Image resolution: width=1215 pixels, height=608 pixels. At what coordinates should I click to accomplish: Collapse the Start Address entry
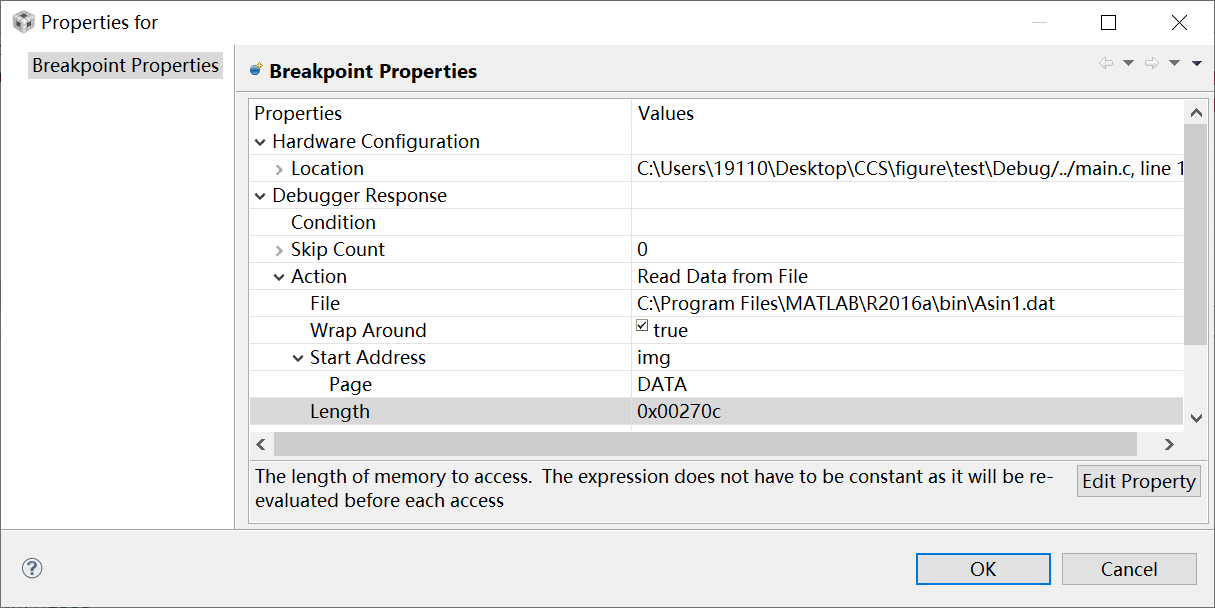click(297, 356)
